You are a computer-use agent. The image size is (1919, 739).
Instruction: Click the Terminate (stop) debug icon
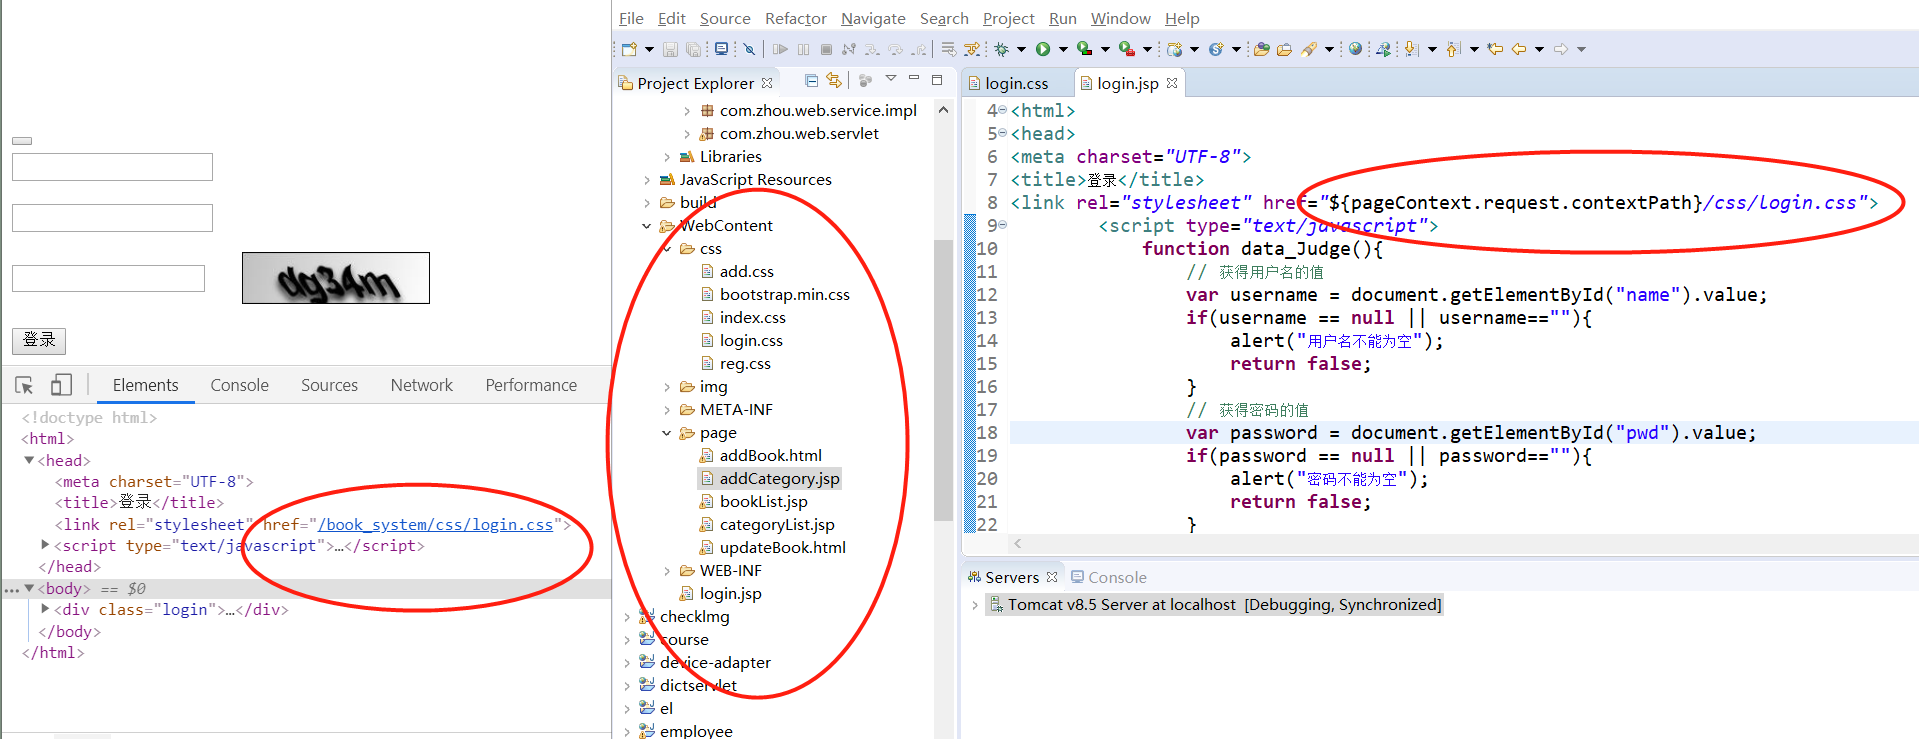[x=826, y=49]
